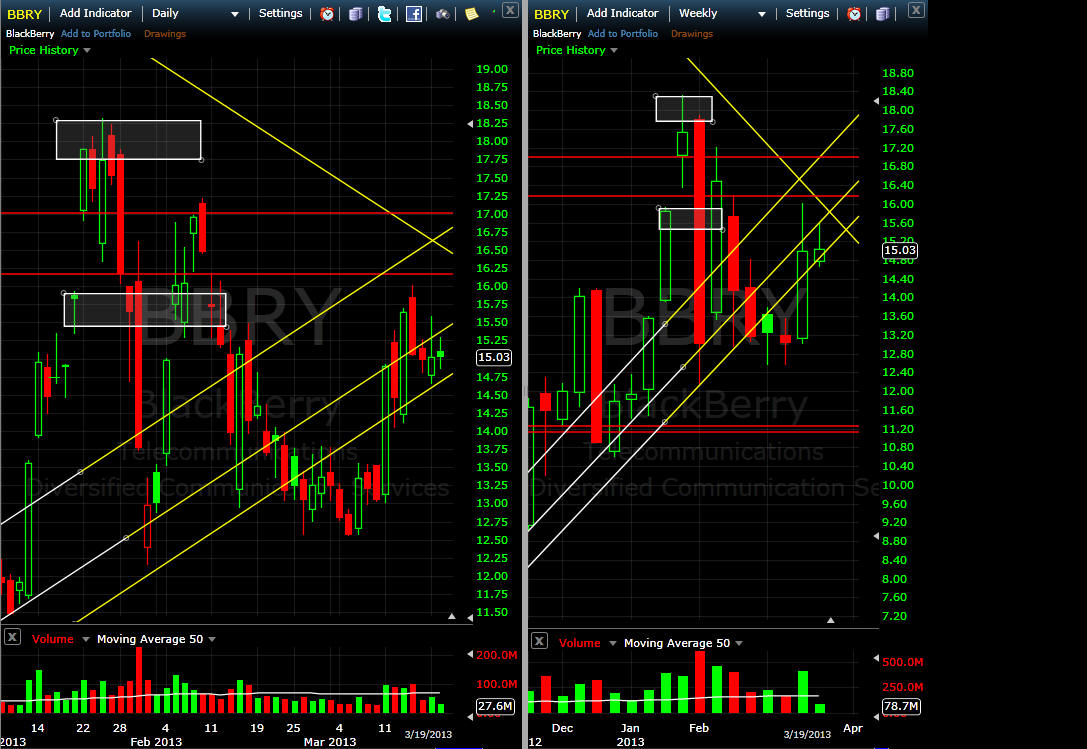Close the Weekly chart with the top X
This screenshot has width=1087, height=749.
coord(916,10)
